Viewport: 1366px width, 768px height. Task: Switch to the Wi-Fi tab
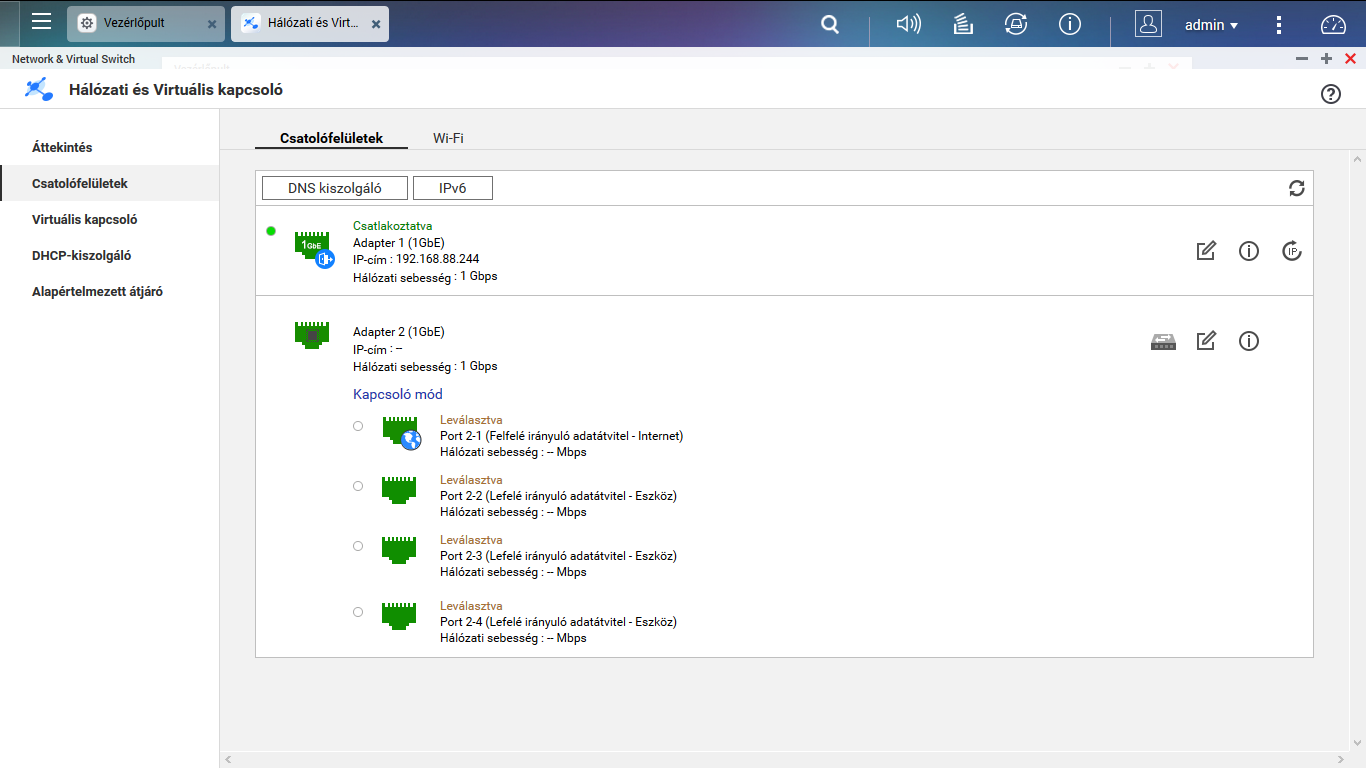(x=446, y=138)
